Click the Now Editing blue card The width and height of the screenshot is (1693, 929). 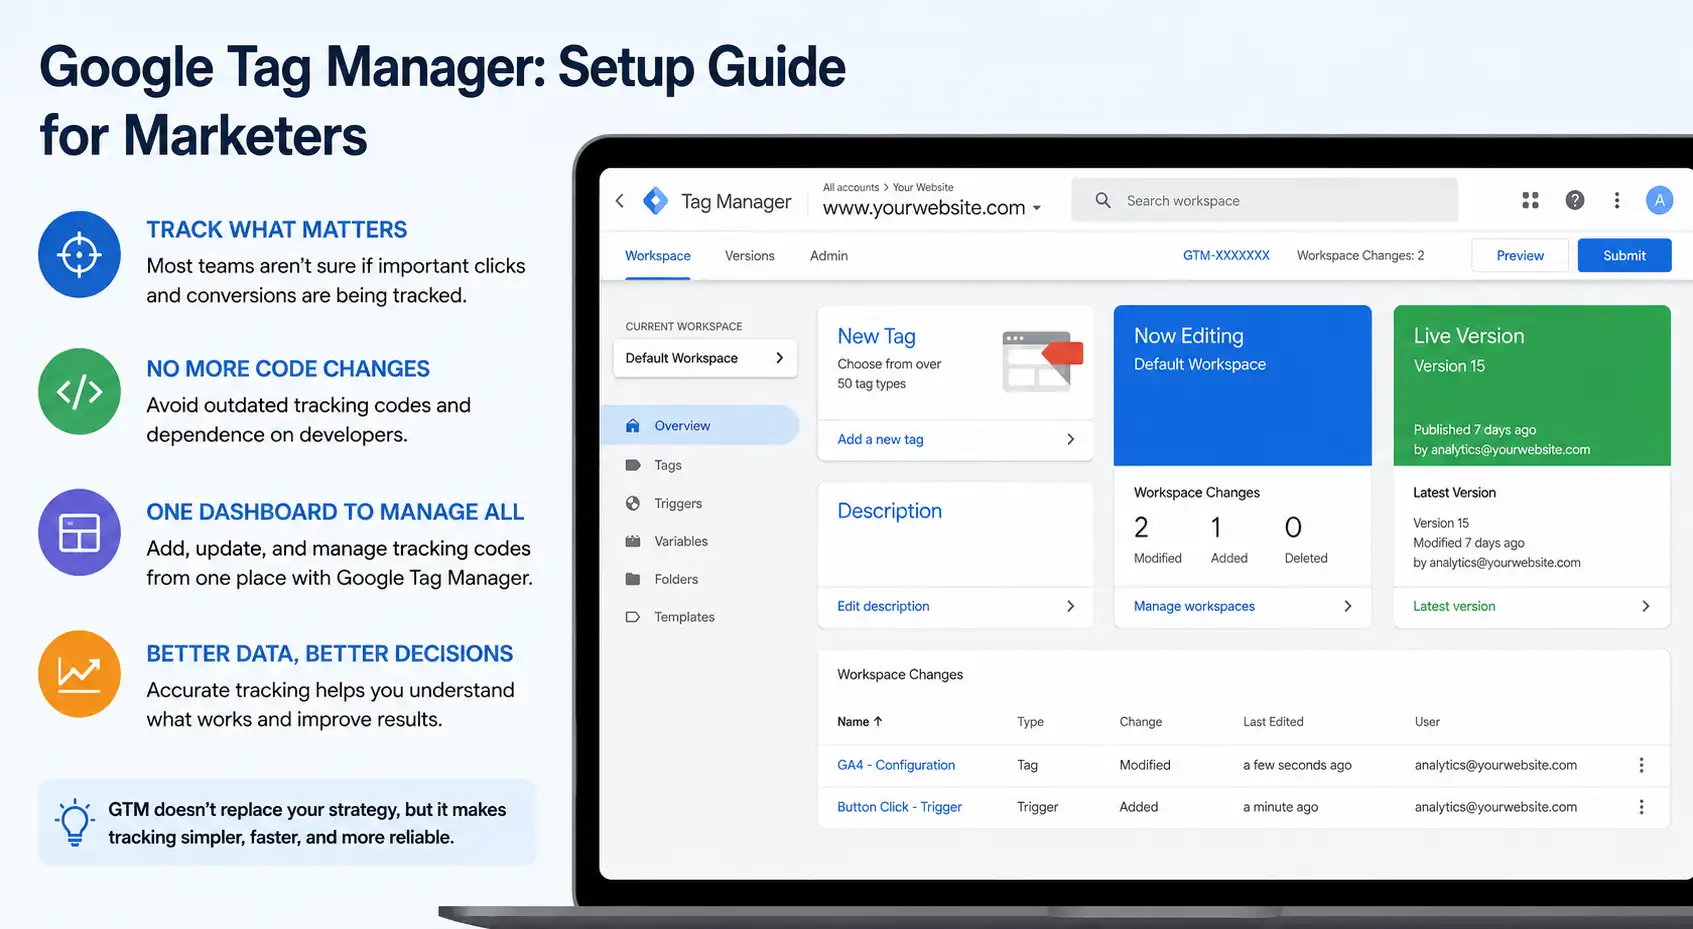1242,385
